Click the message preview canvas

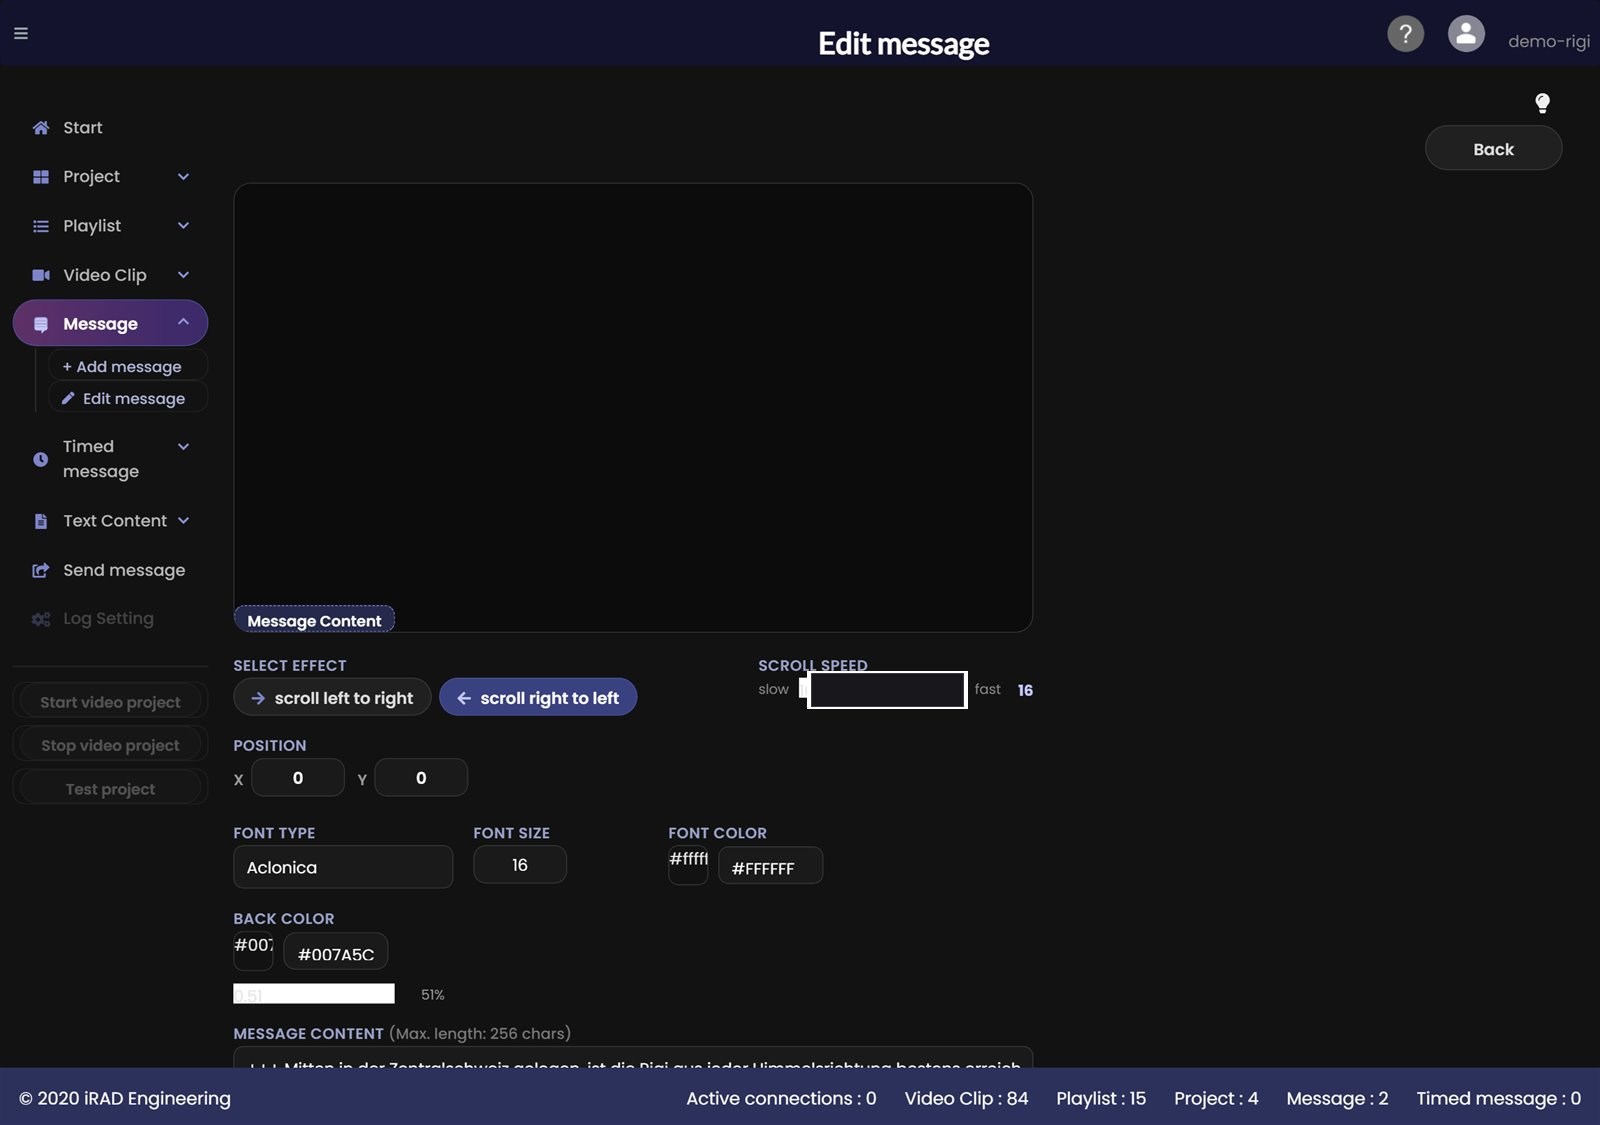[x=633, y=407]
